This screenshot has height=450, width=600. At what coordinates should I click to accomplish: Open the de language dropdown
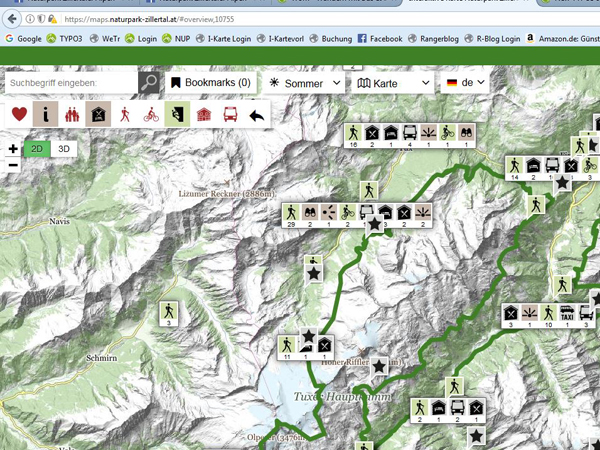click(464, 83)
